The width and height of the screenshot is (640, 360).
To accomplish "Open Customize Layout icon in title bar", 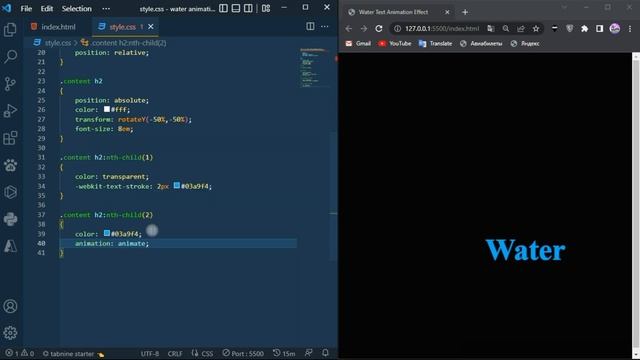I will (266, 8).
